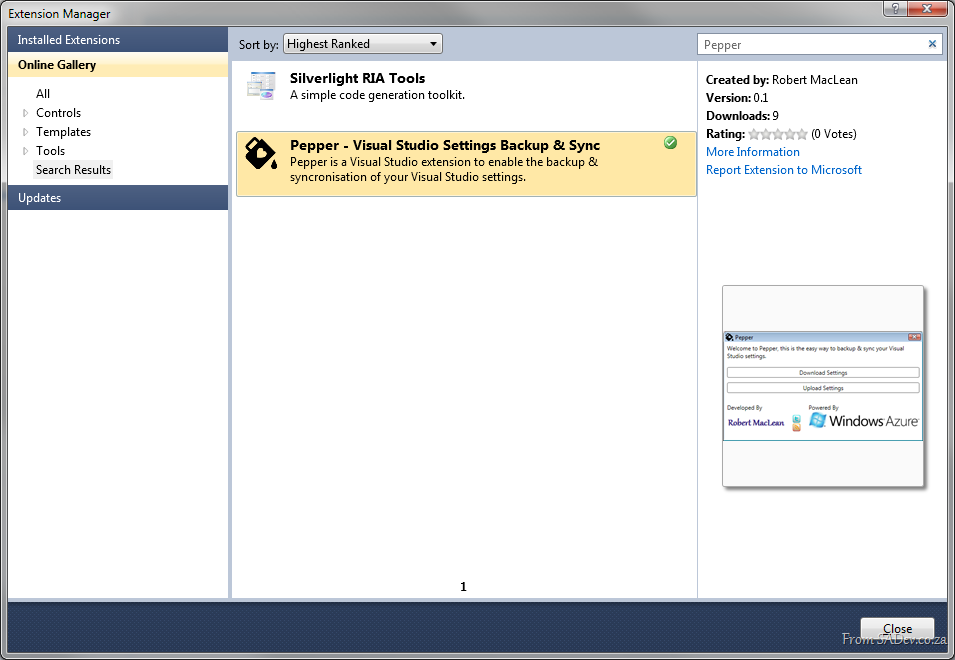
Task: Click the Pepper paint bucket extension icon
Action: tap(261, 153)
